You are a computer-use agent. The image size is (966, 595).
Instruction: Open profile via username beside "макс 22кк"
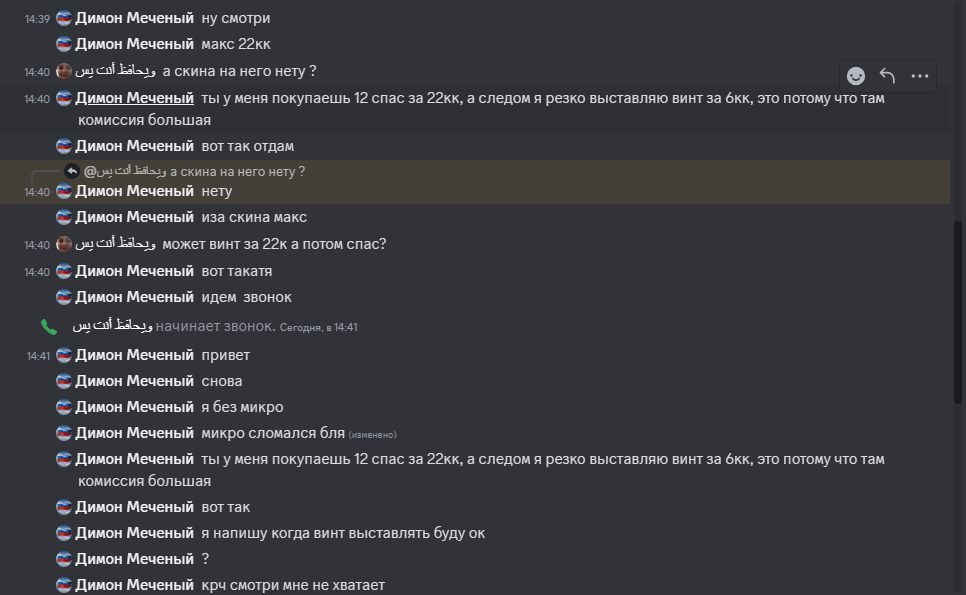coord(134,44)
